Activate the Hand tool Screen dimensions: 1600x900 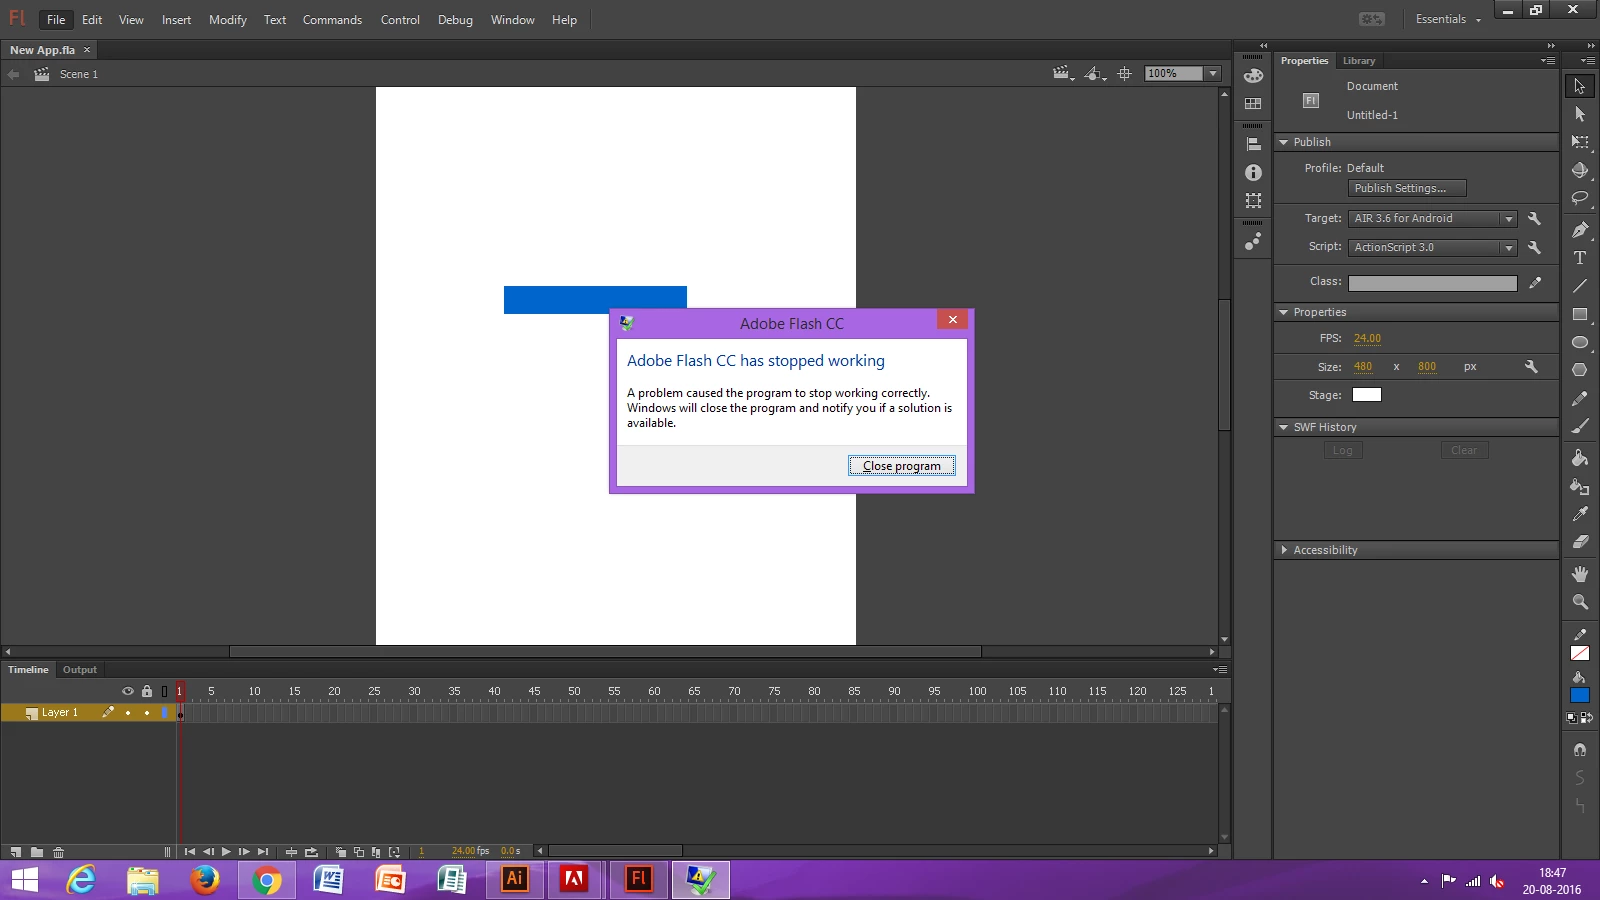tap(1580, 574)
